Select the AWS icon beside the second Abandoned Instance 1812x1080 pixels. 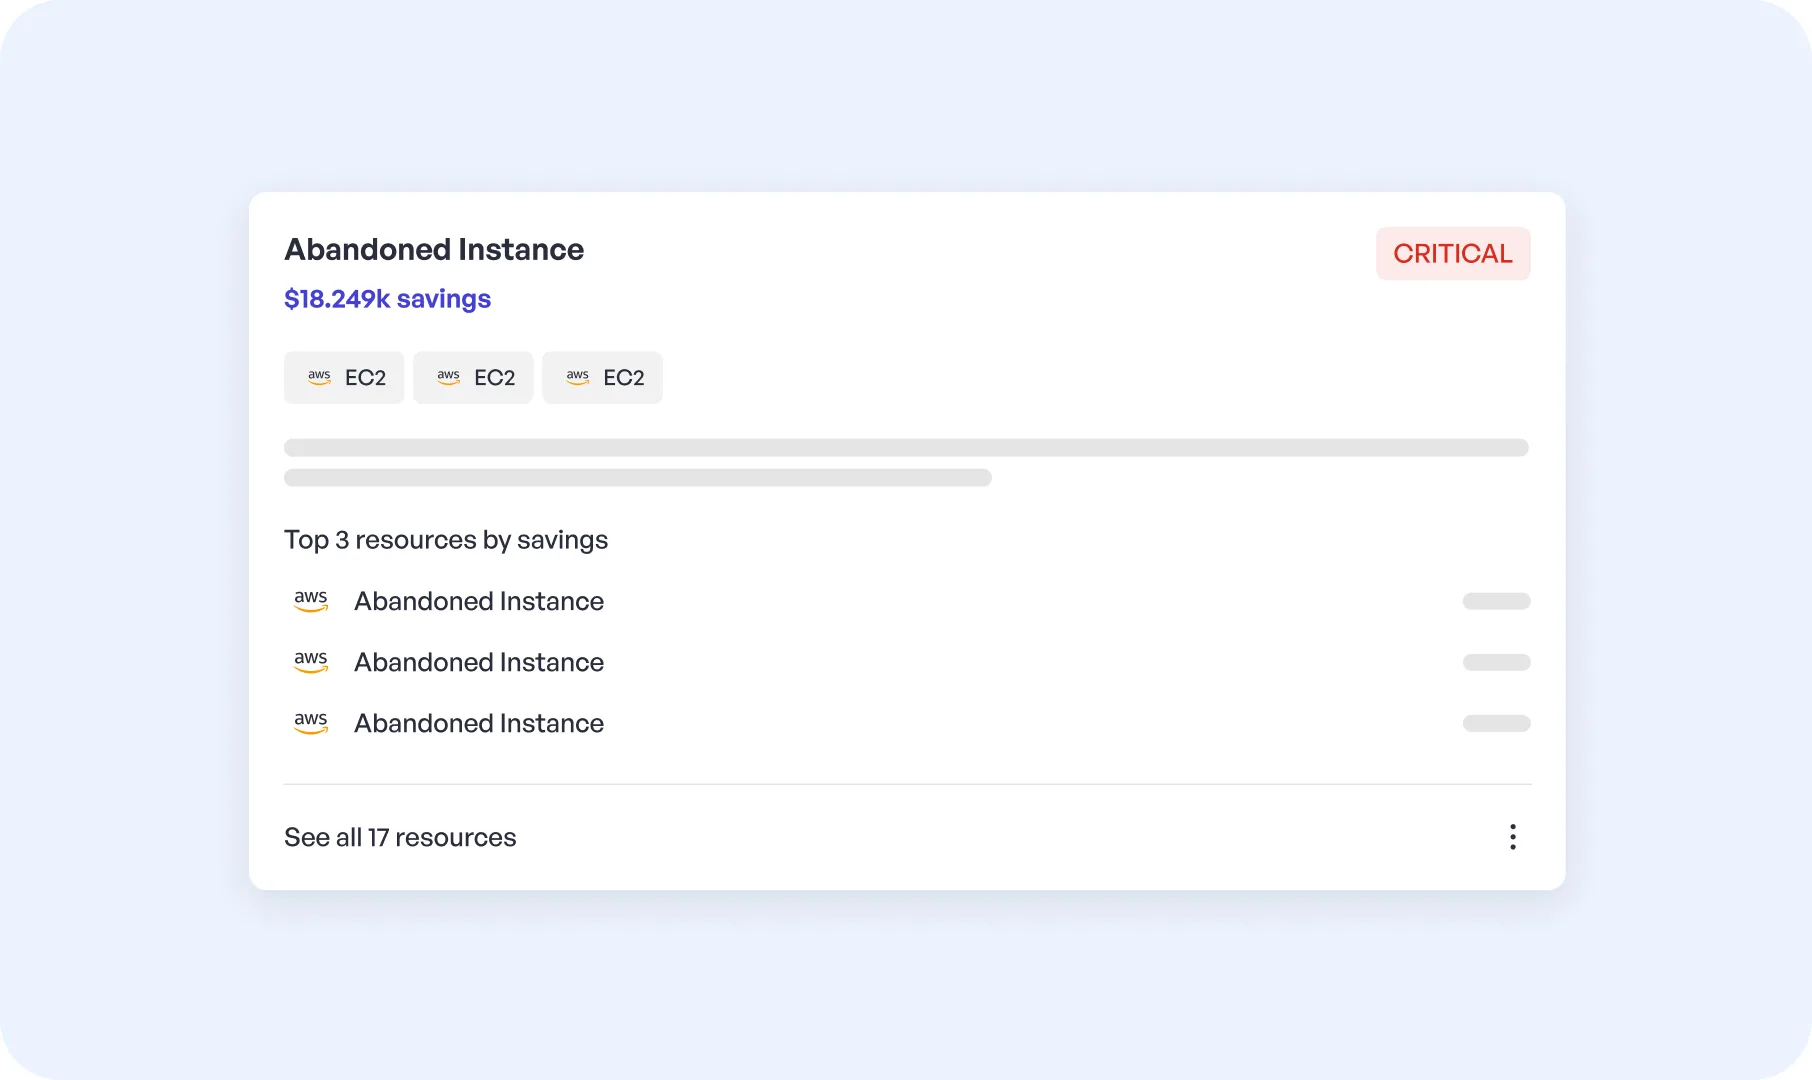311,662
